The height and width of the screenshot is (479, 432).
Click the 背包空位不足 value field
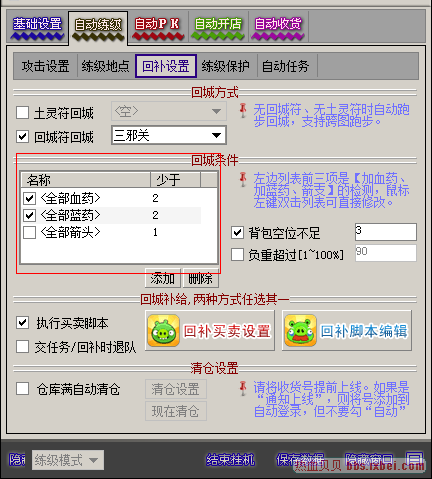[386, 232]
